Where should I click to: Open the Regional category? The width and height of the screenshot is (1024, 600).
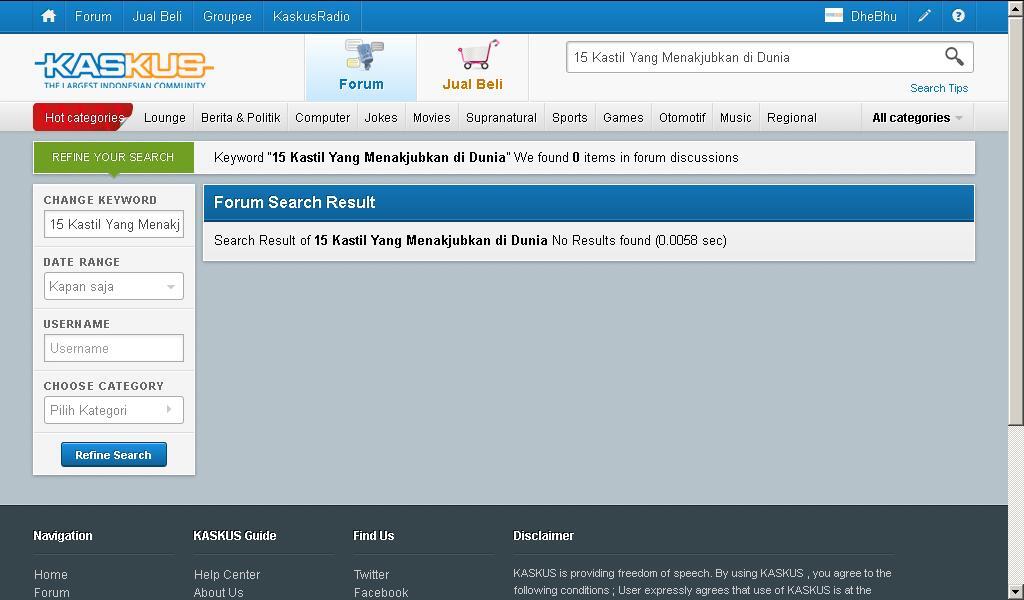click(792, 118)
